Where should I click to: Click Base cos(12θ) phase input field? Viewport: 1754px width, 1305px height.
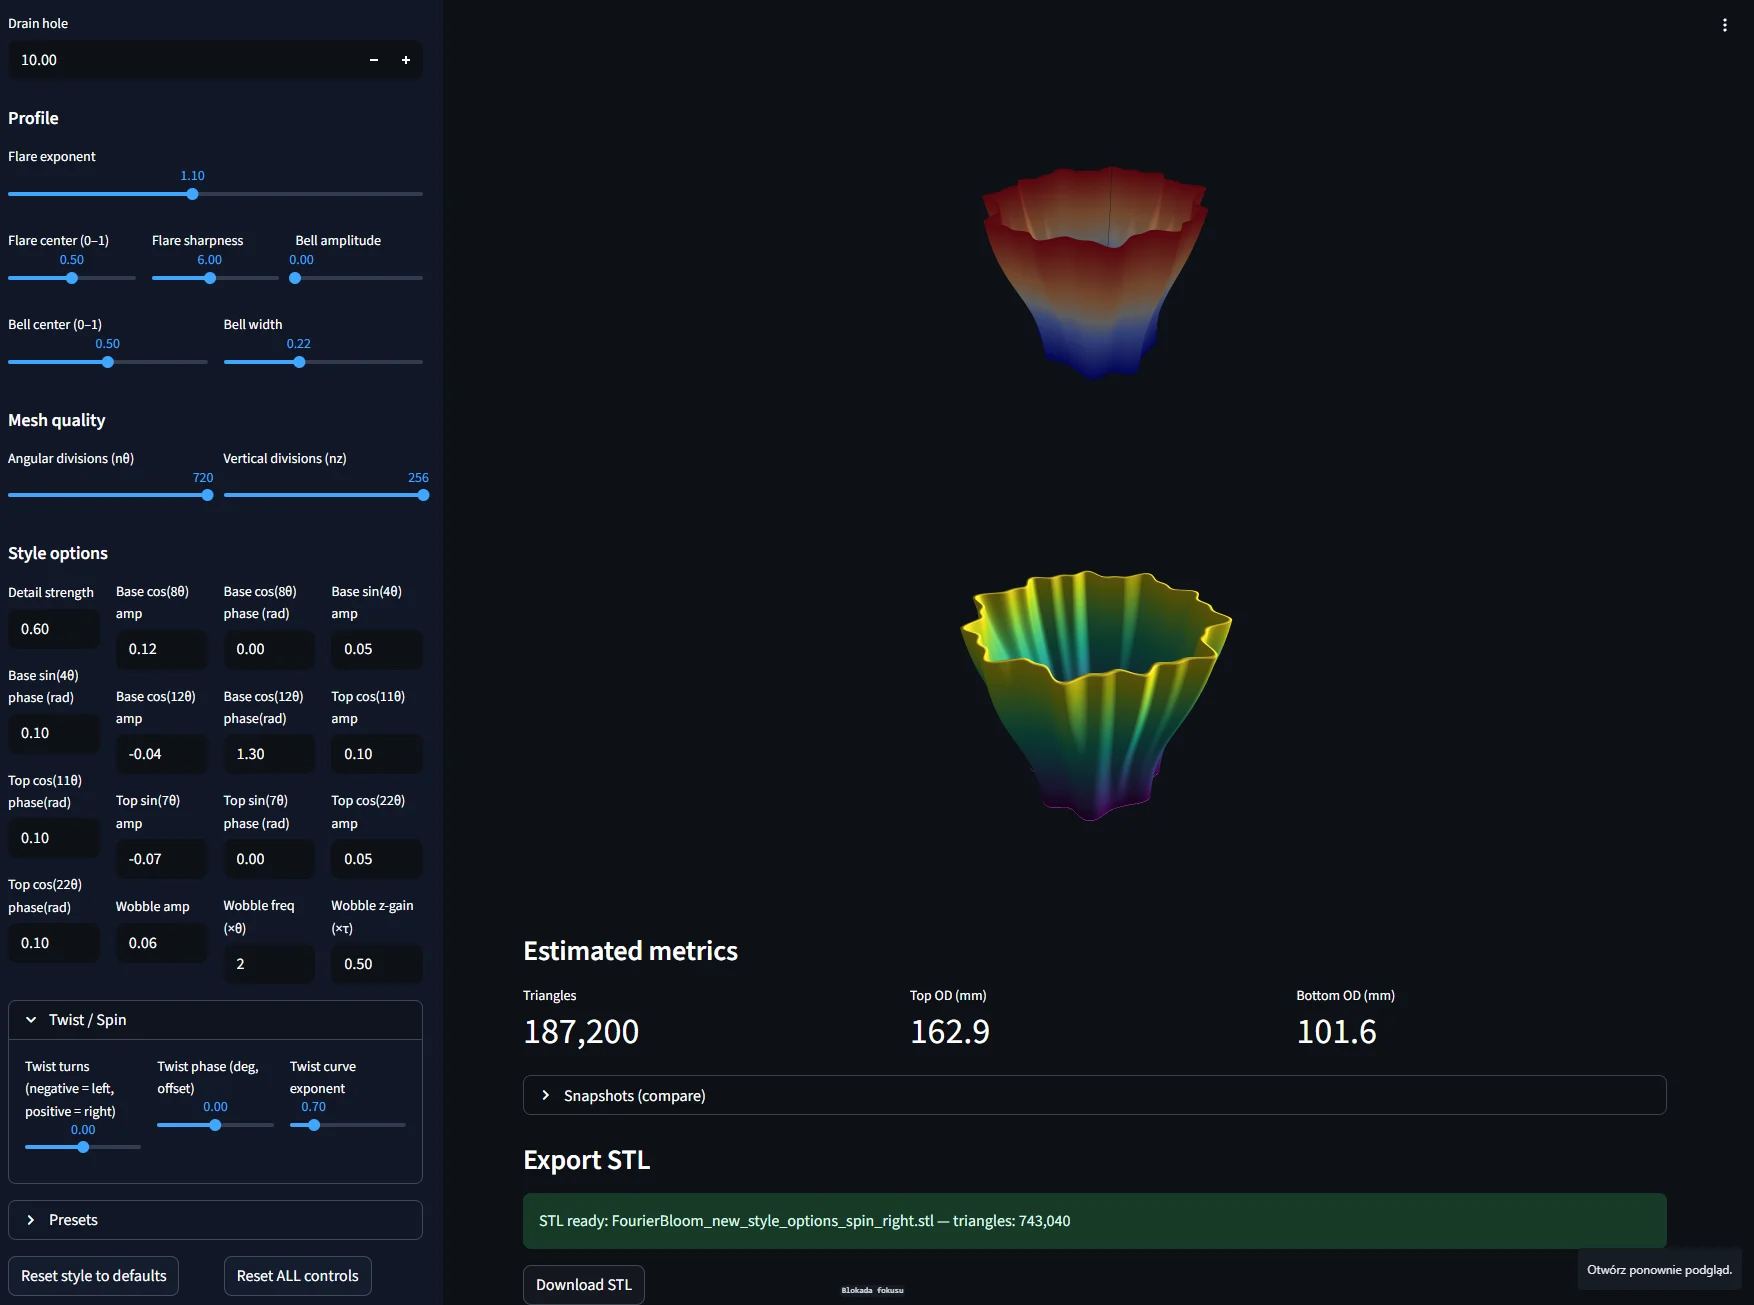tap(269, 754)
